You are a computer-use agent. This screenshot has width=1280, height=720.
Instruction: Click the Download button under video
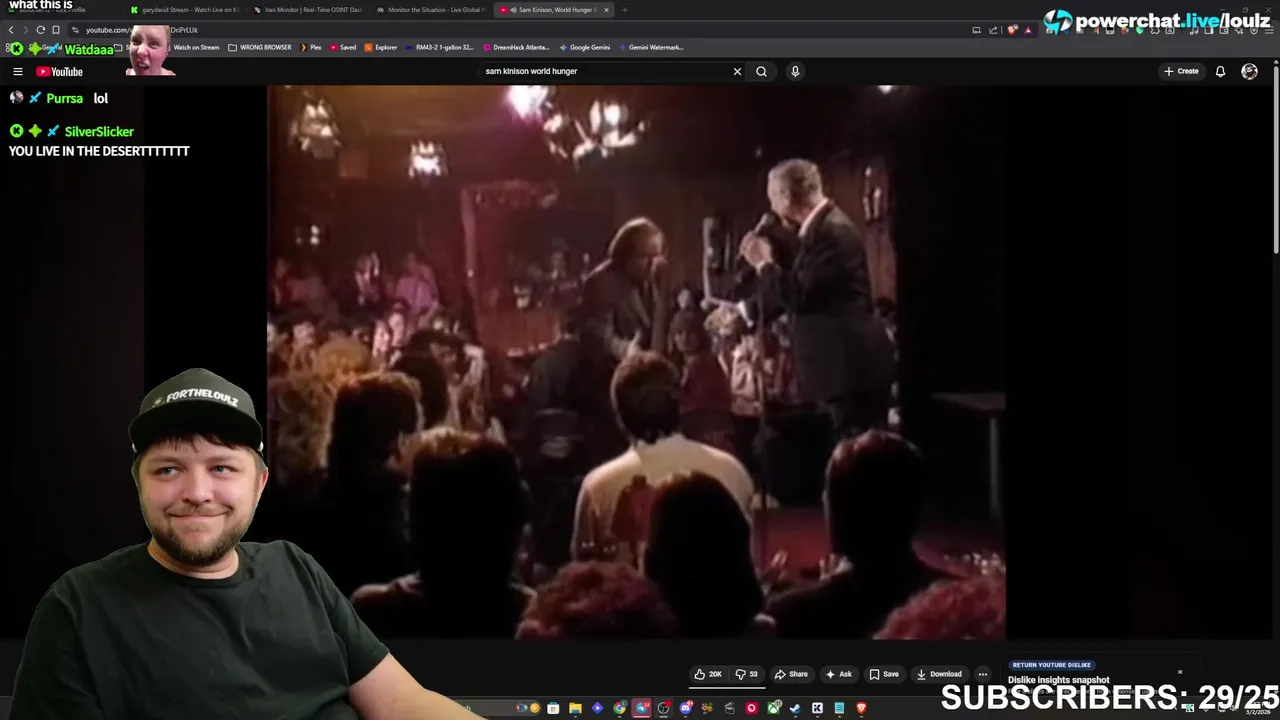(939, 674)
